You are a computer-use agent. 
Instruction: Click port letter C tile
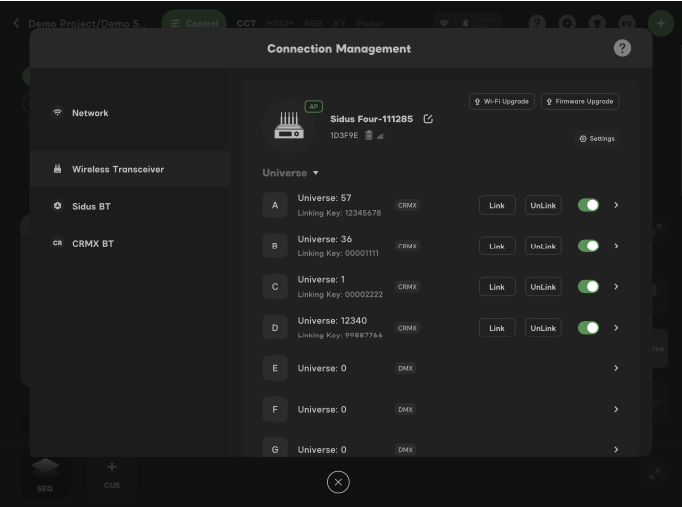(275, 287)
